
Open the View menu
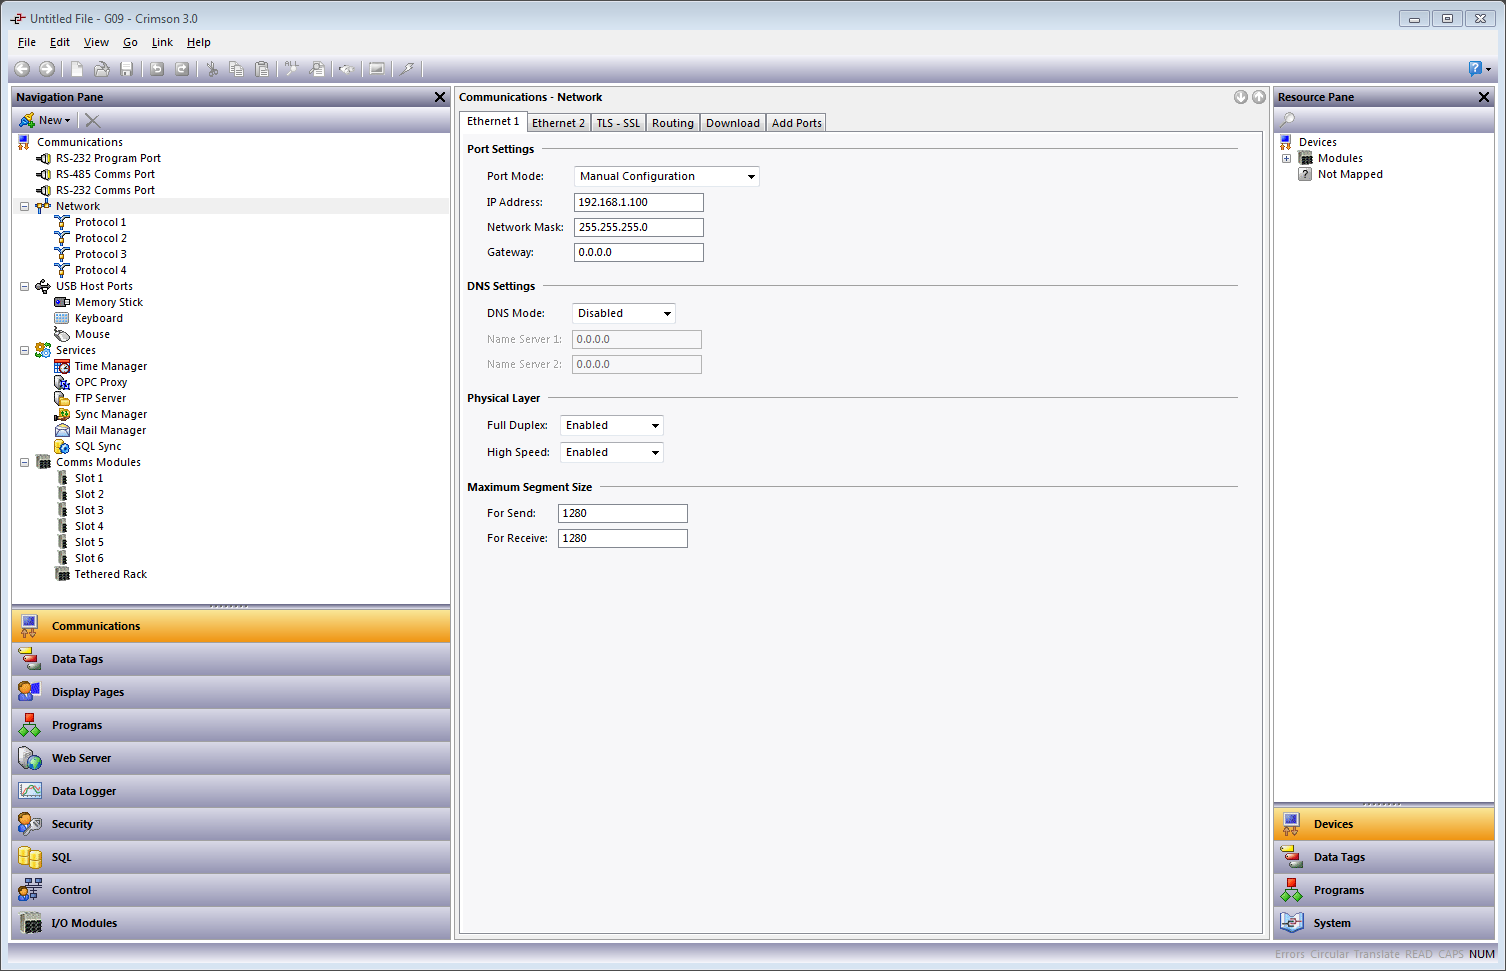96,42
